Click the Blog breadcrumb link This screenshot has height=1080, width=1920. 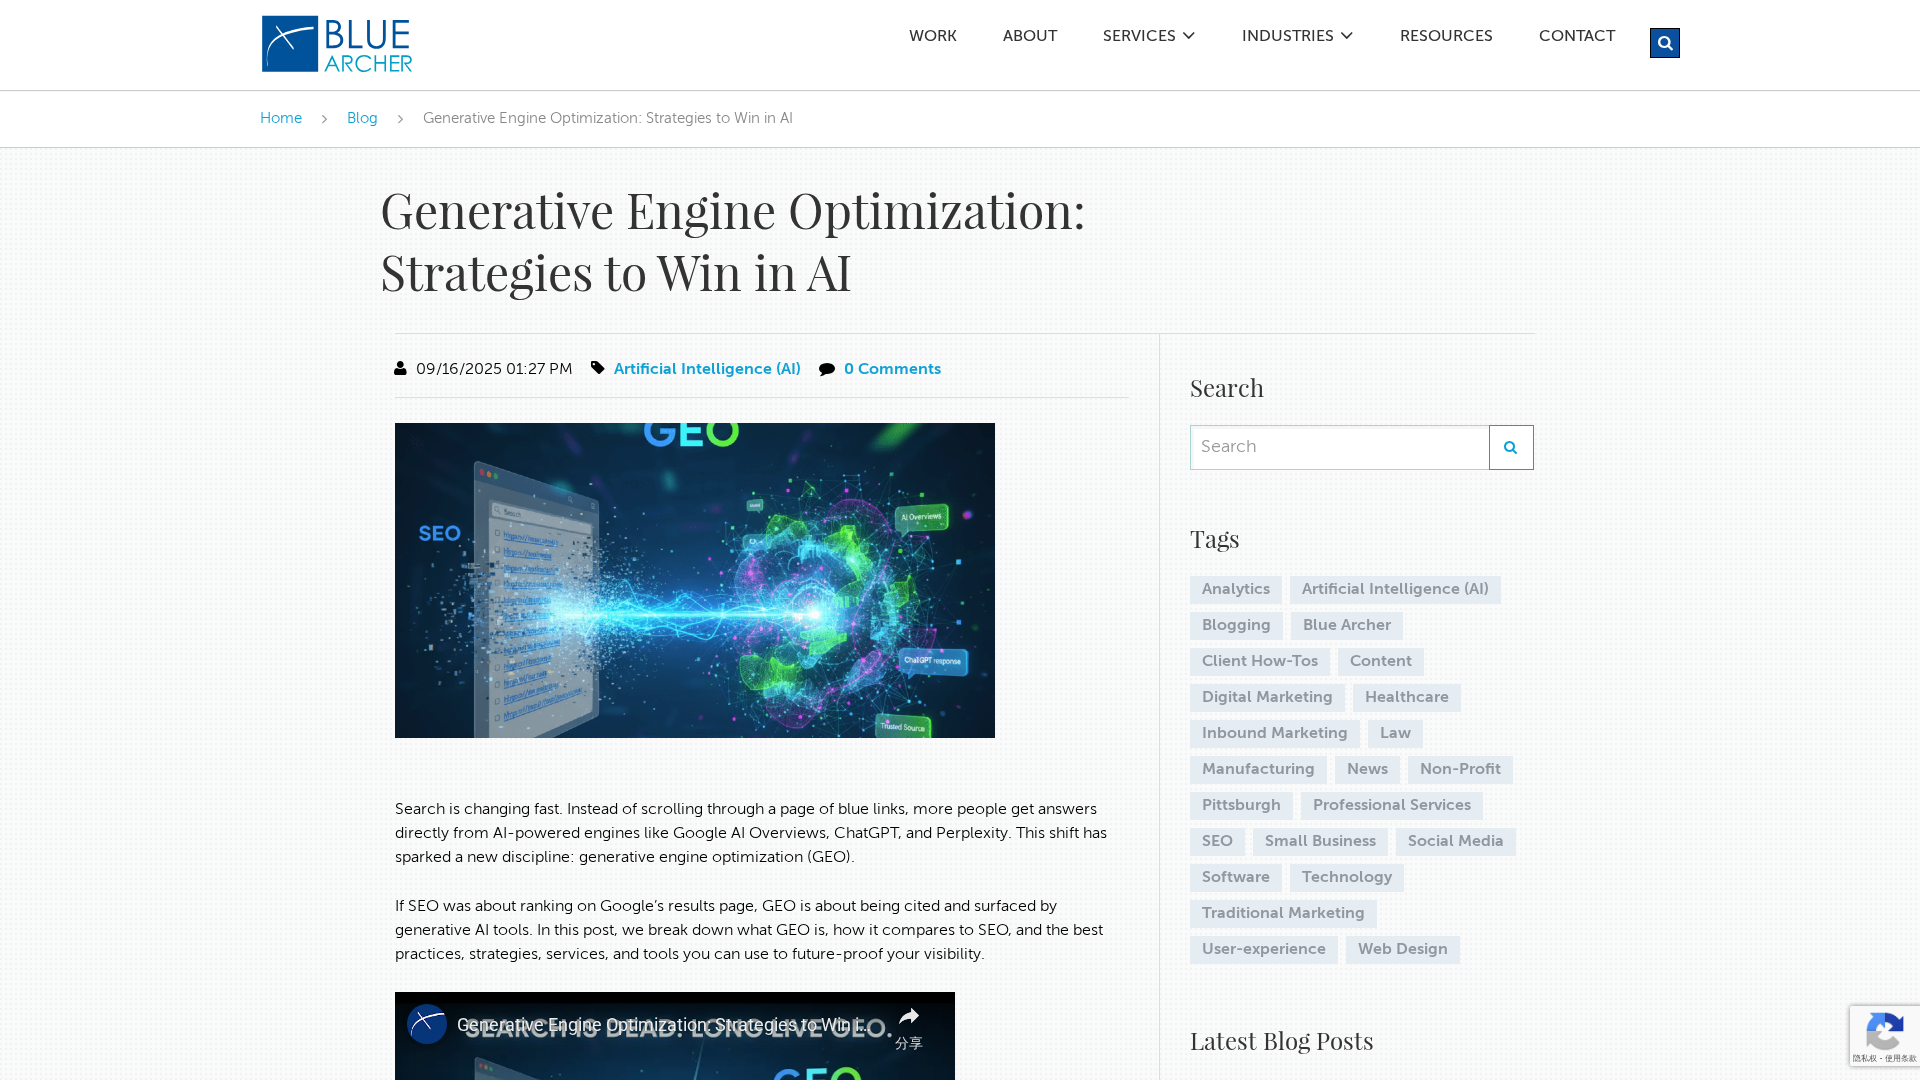coord(362,118)
